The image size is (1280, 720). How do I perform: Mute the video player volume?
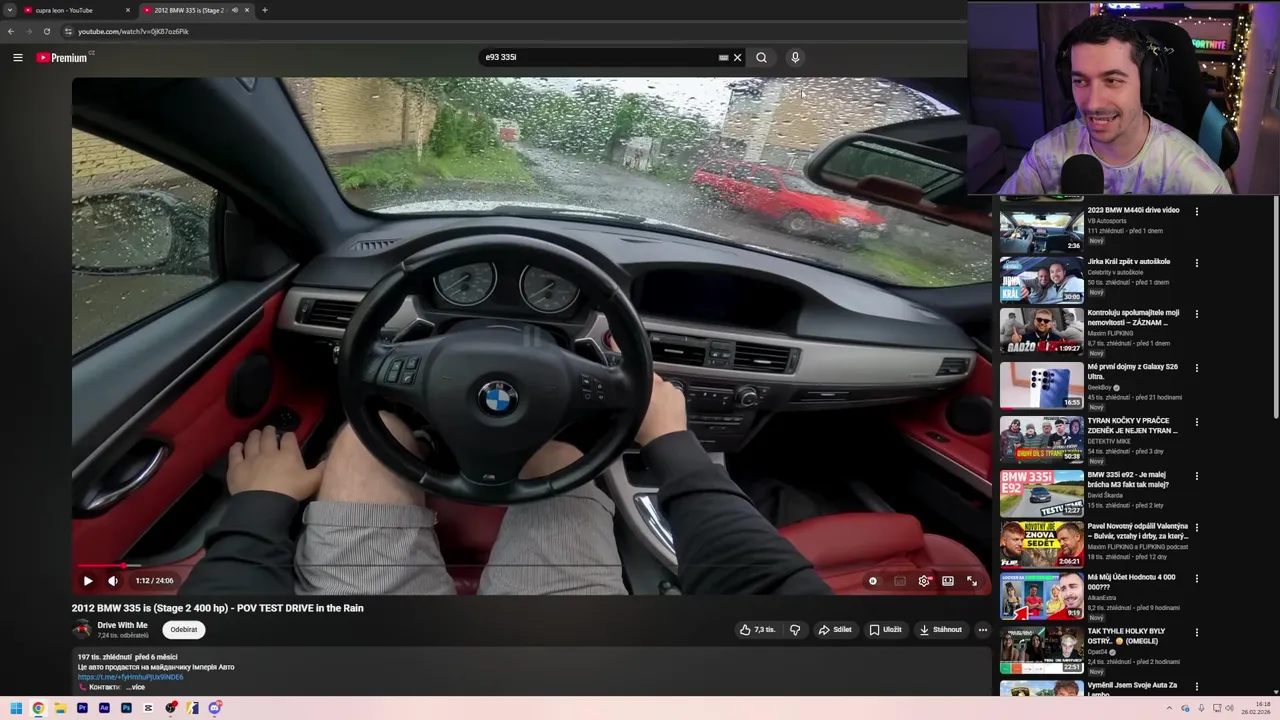113,581
